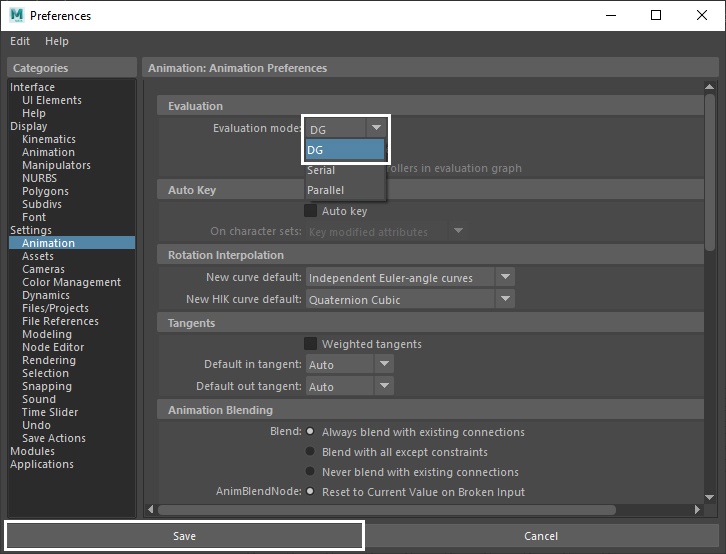Collapse the Animation Blending section header

tap(431, 410)
